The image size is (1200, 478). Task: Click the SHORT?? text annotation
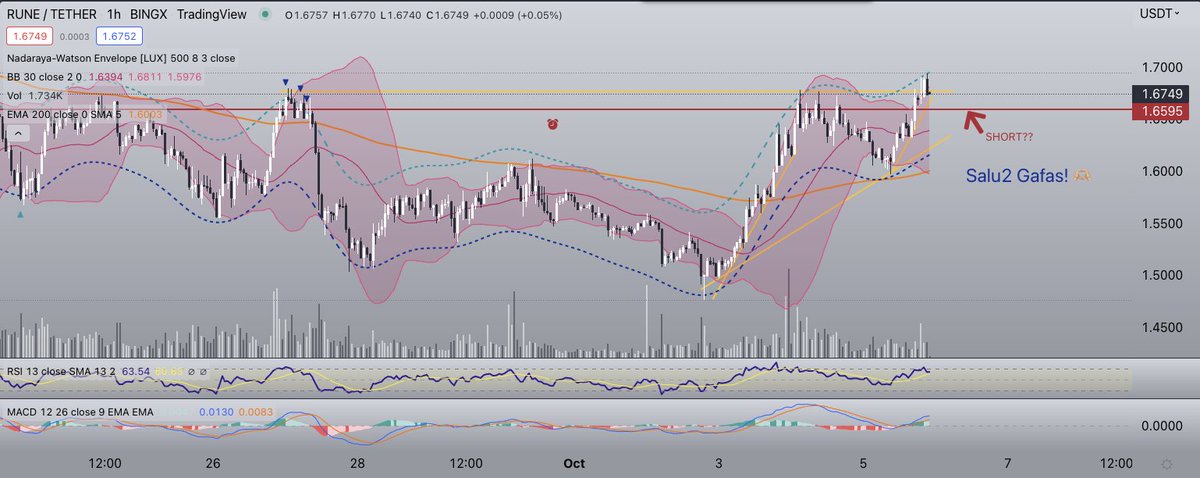pyautogui.click(x=1008, y=136)
